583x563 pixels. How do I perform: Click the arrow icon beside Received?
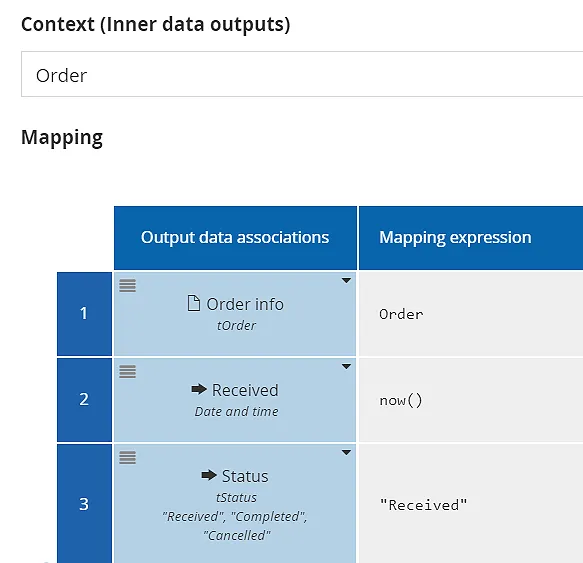click(199, 389)
